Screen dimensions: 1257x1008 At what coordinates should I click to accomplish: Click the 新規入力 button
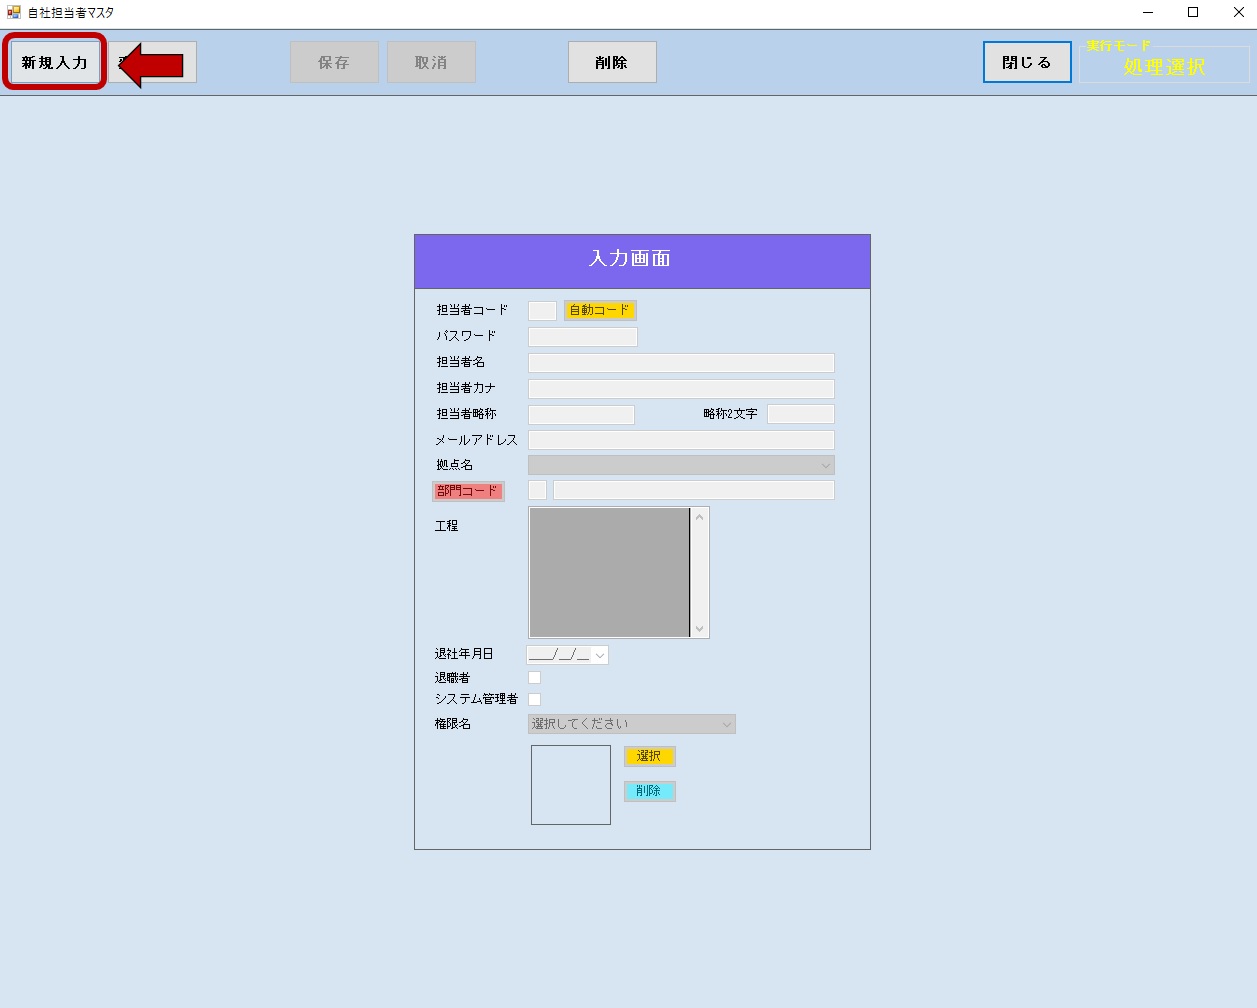pos(55,62)
